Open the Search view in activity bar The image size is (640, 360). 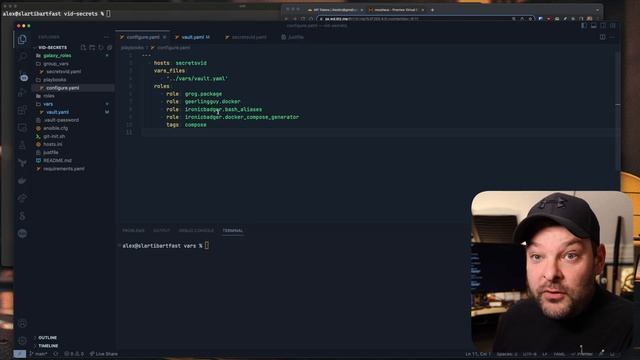pyautogui.click(x=22, y=57)
